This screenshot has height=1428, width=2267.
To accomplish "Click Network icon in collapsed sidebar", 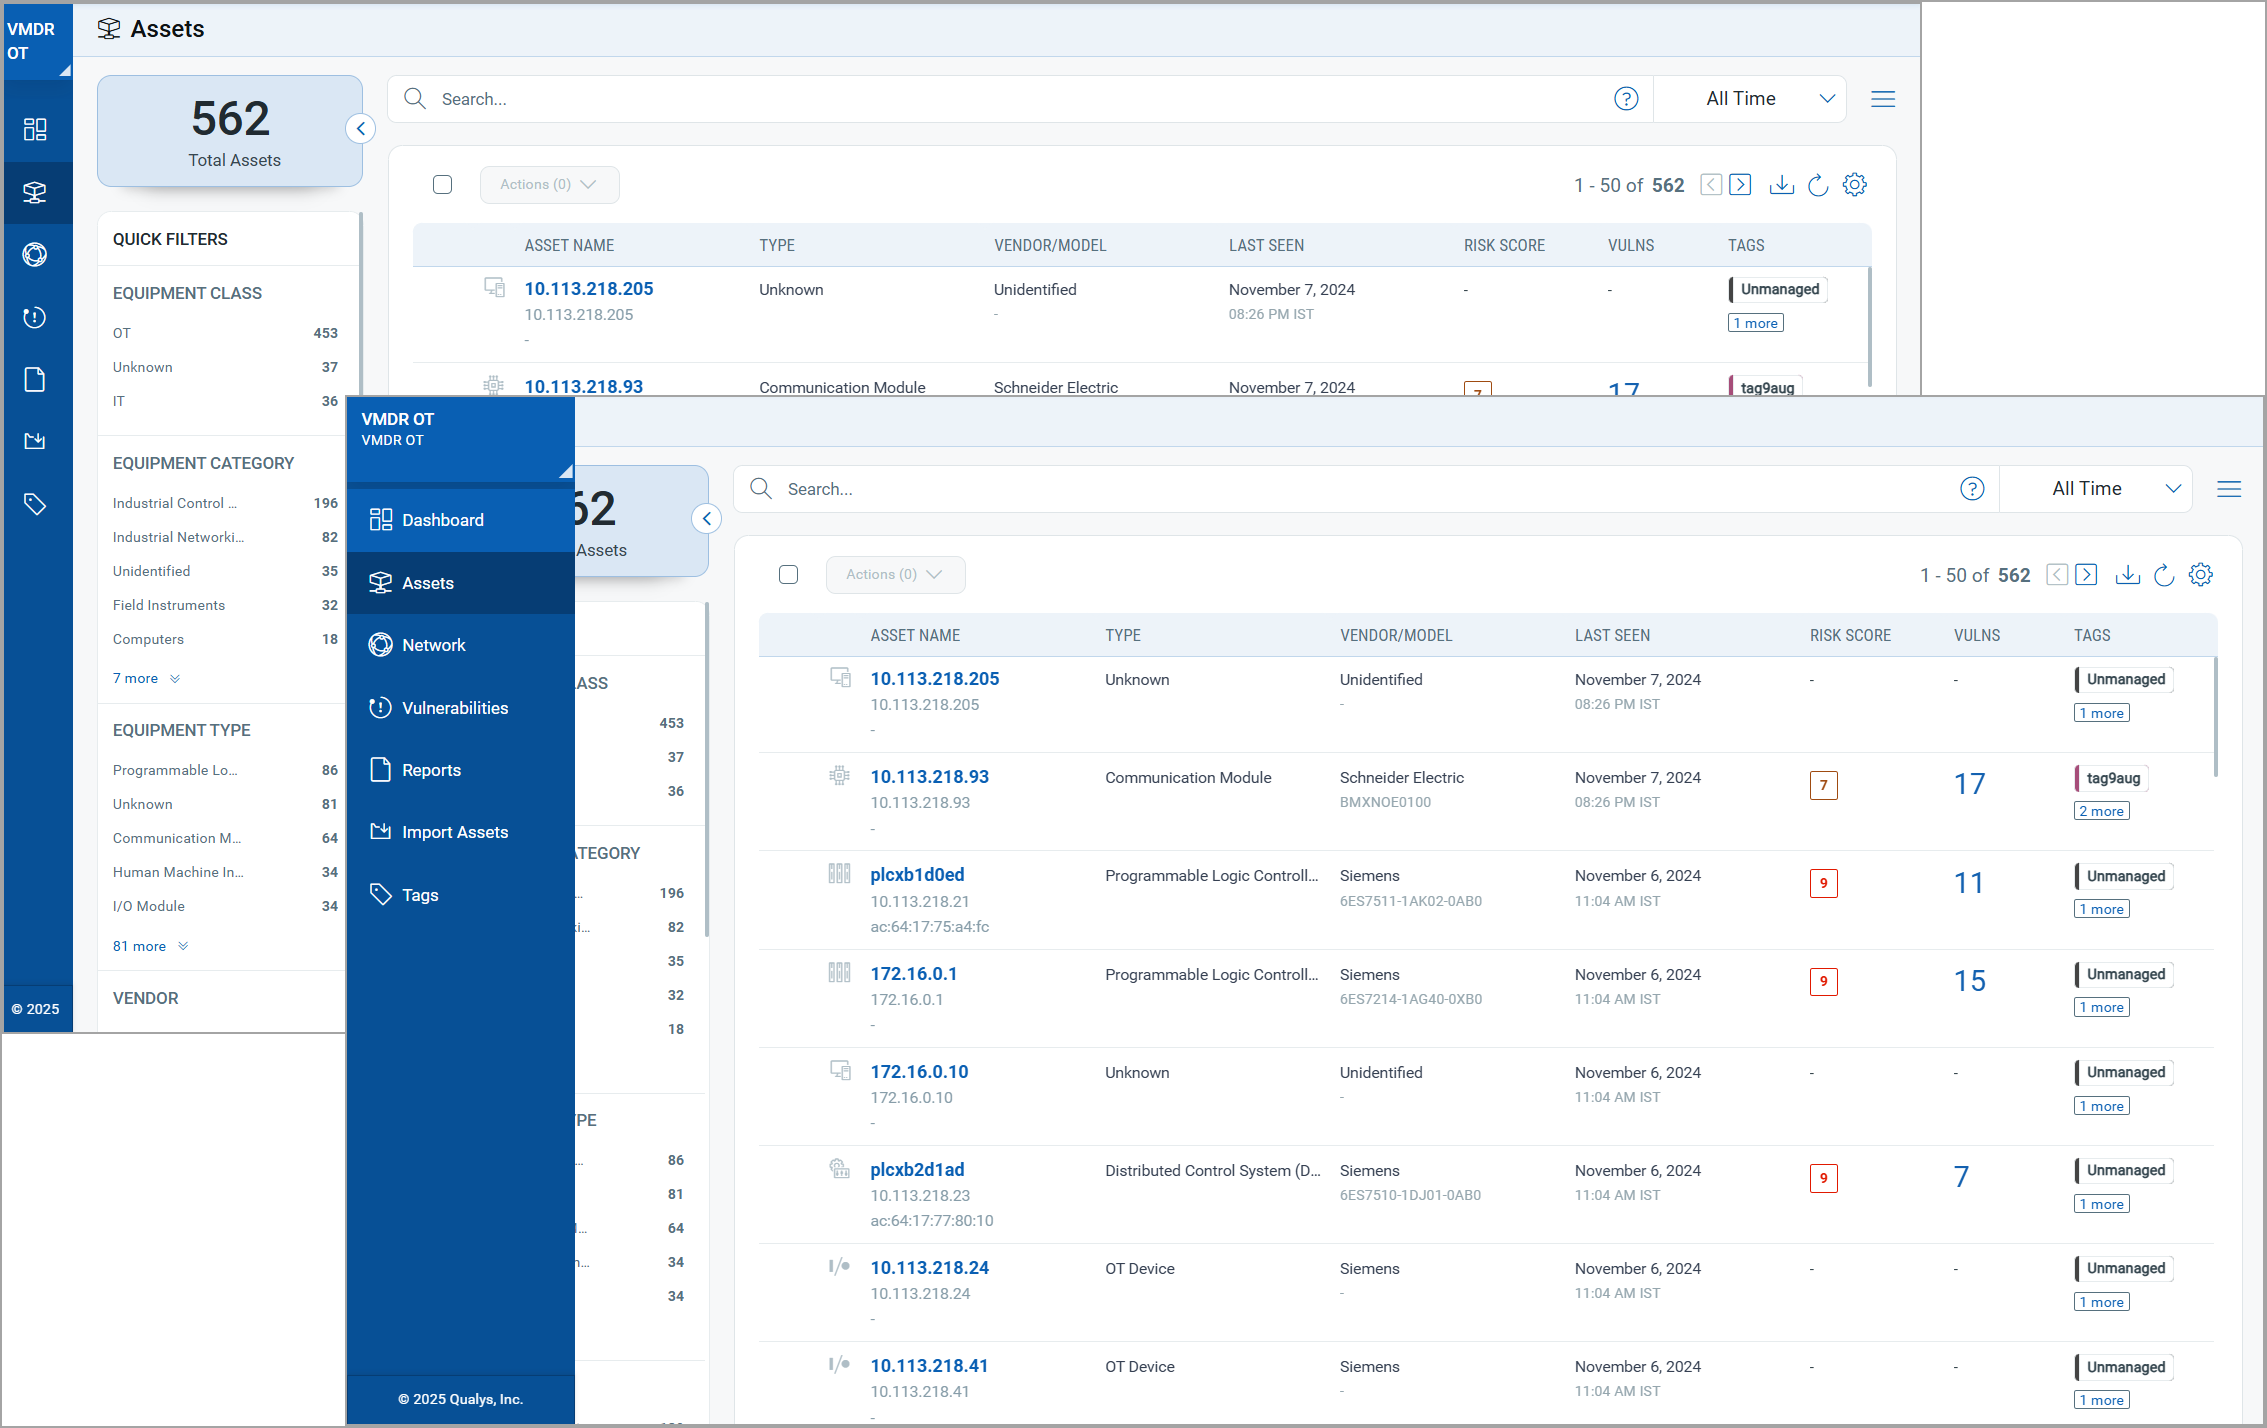I will click(x=35, y=255).
